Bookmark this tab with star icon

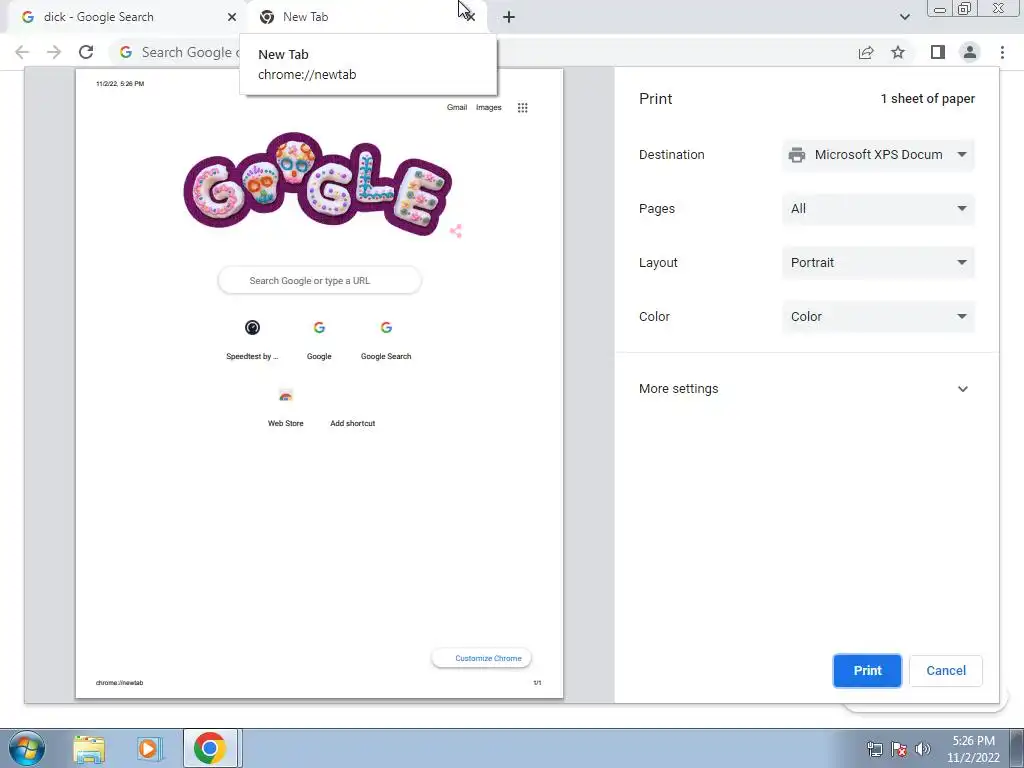click(x=898, y=52)
